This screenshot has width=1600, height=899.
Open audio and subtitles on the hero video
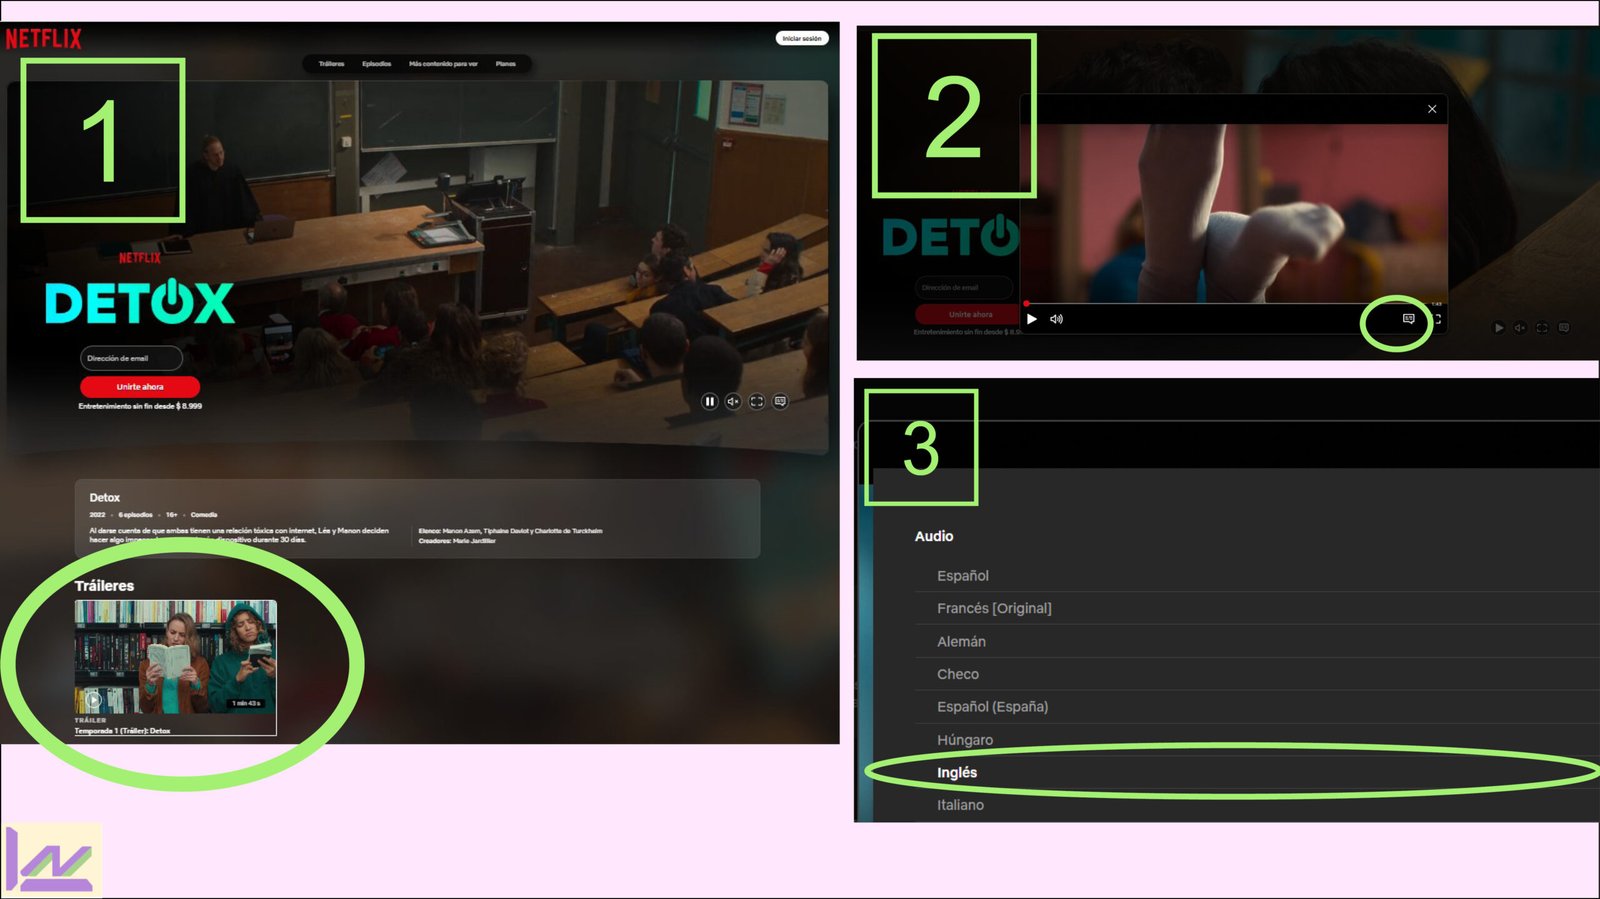781,401
